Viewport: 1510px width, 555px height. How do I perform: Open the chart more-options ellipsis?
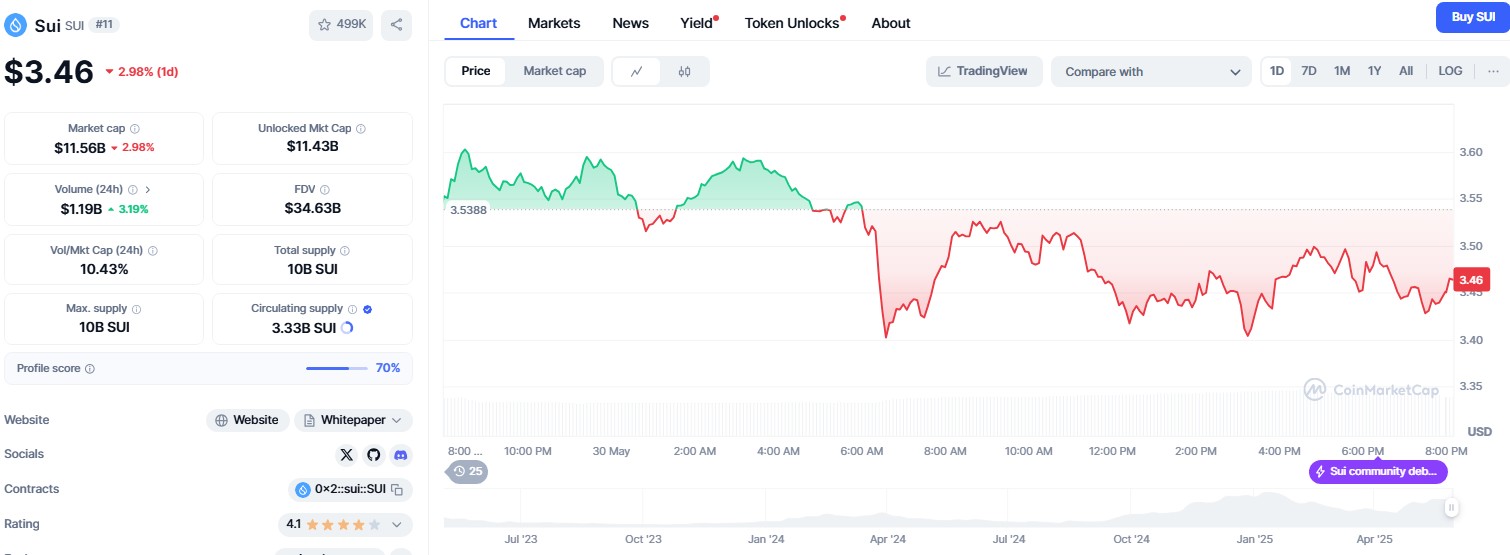[1493, 71]
